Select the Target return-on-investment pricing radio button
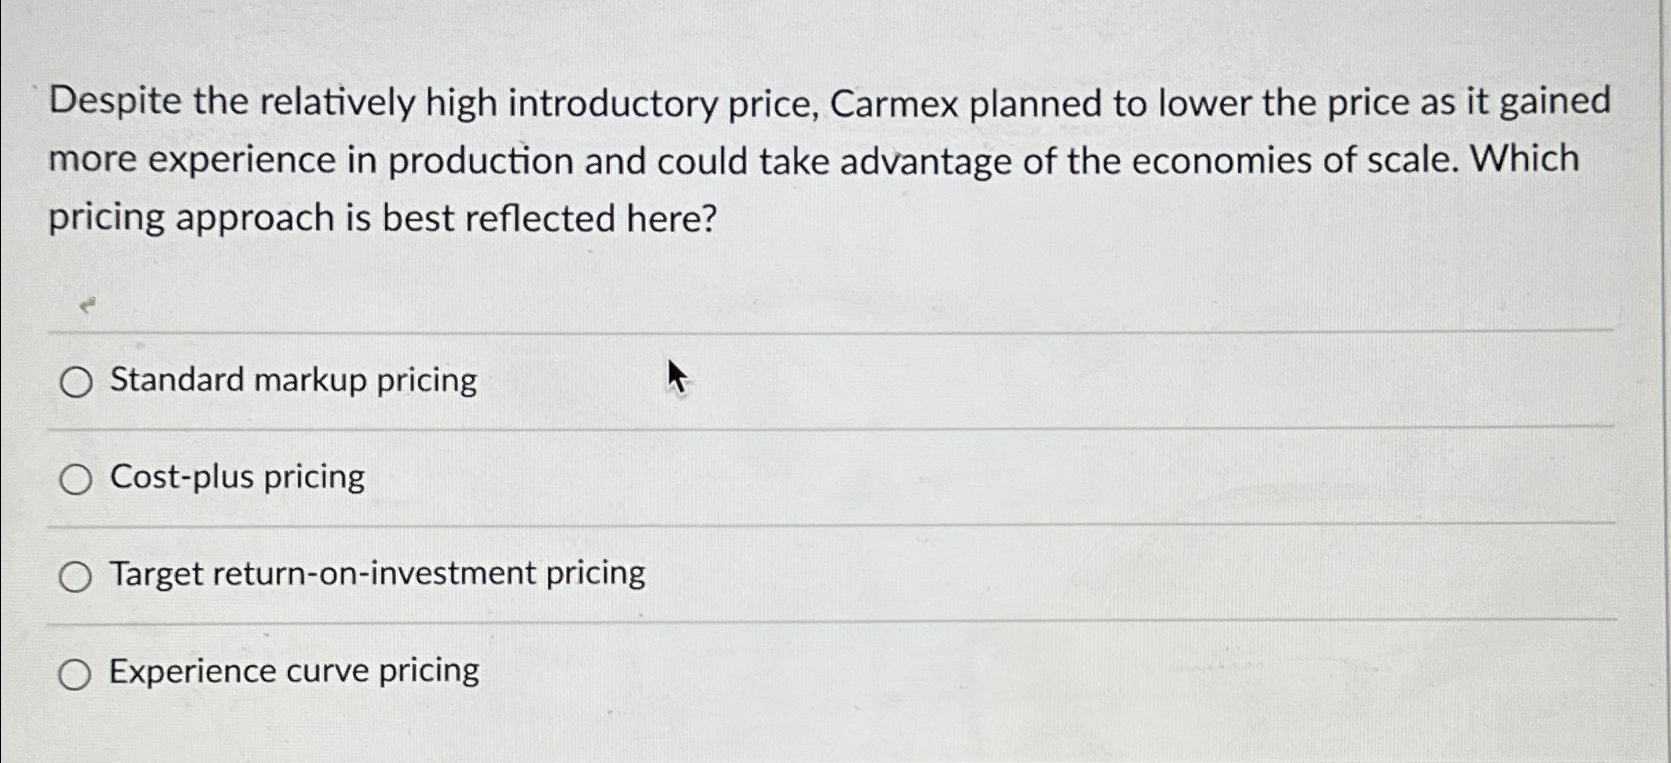 [x=75, y=575]
